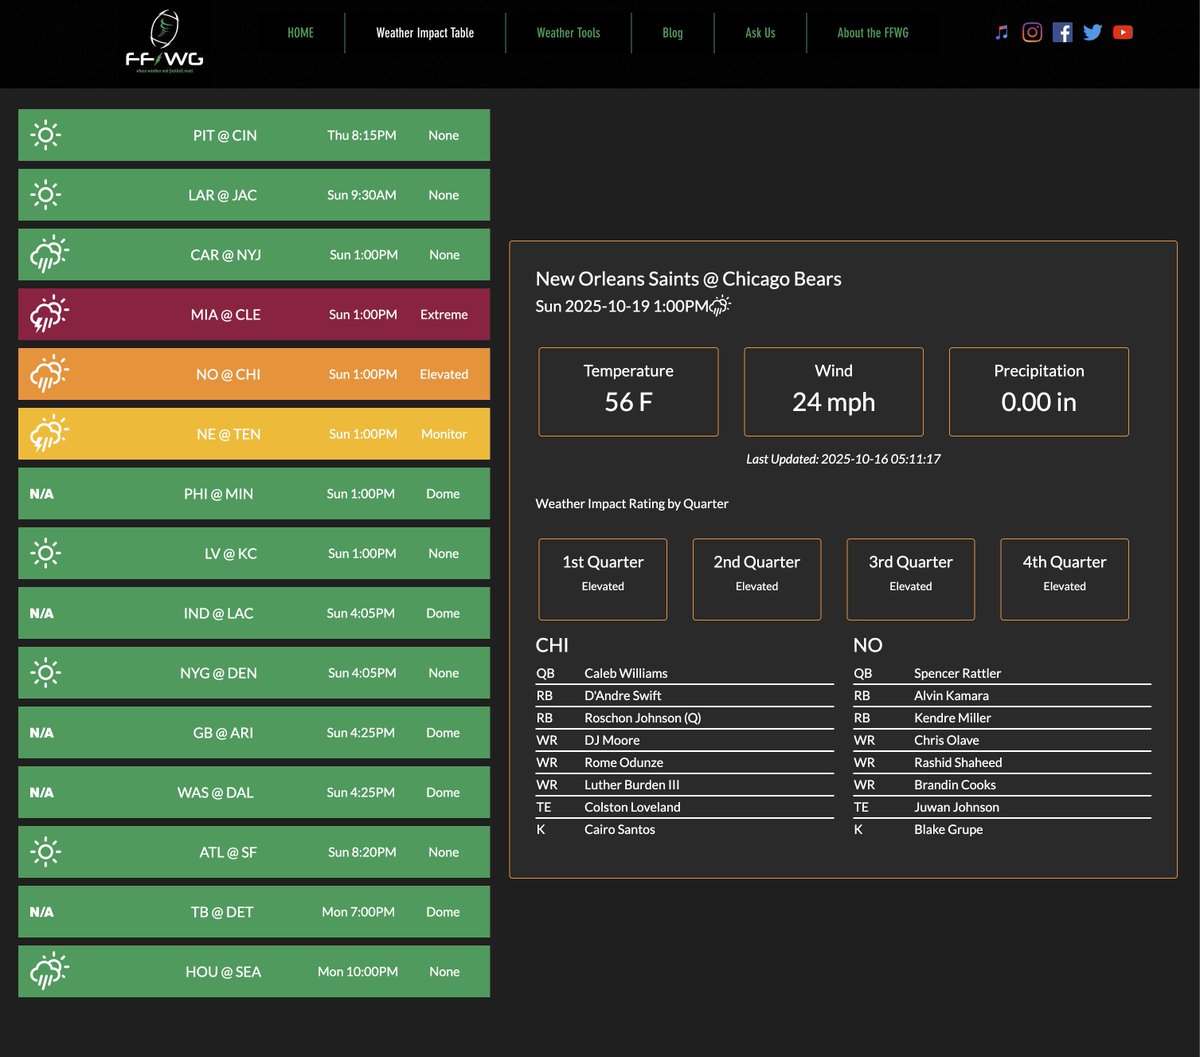This screenshot has height=1057, width=1200.
Task: Click N/A icon on IND @ LAC row
Action: pyautogui.click(x=42, y=613)
